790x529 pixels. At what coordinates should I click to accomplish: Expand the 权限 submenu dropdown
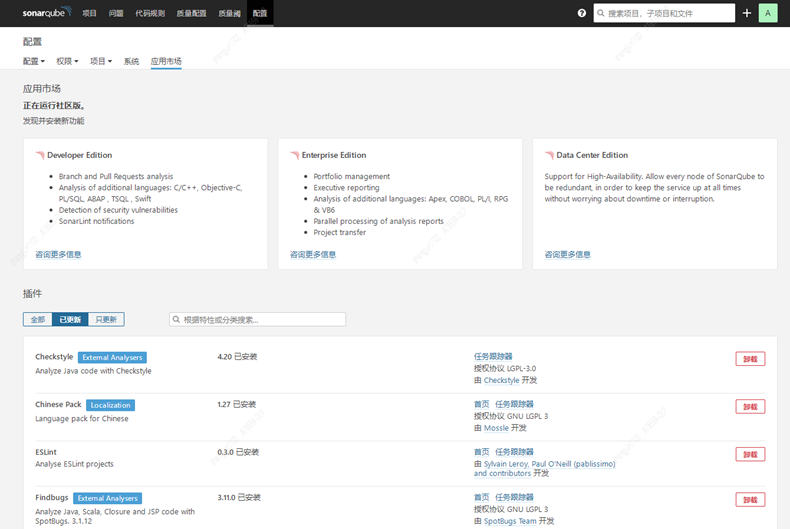pyautogui.click(x=67, y=61)
